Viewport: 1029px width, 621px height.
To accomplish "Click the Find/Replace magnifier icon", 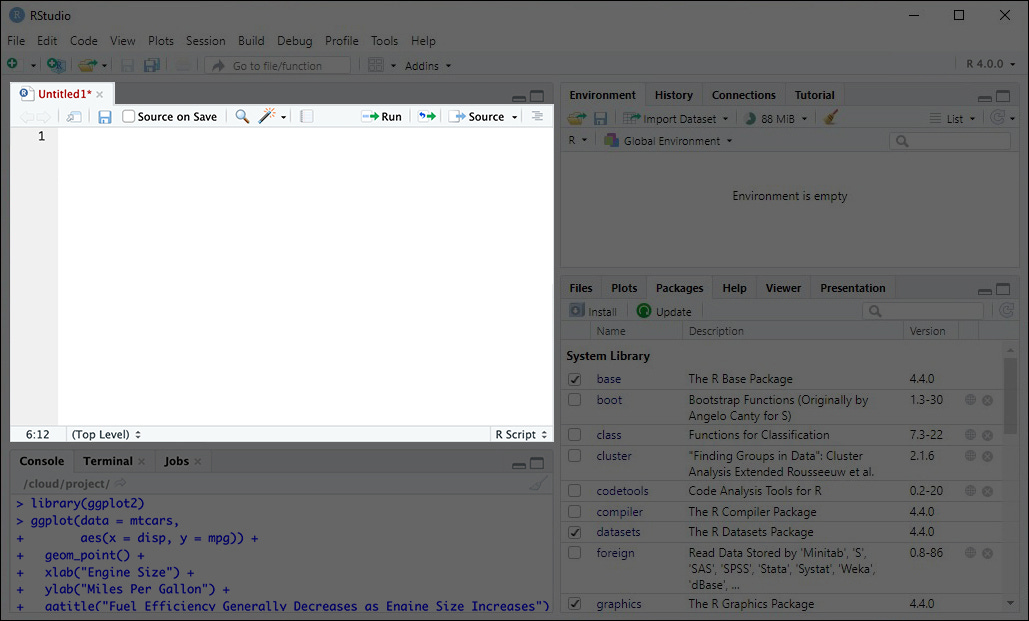I will (242, 116).
